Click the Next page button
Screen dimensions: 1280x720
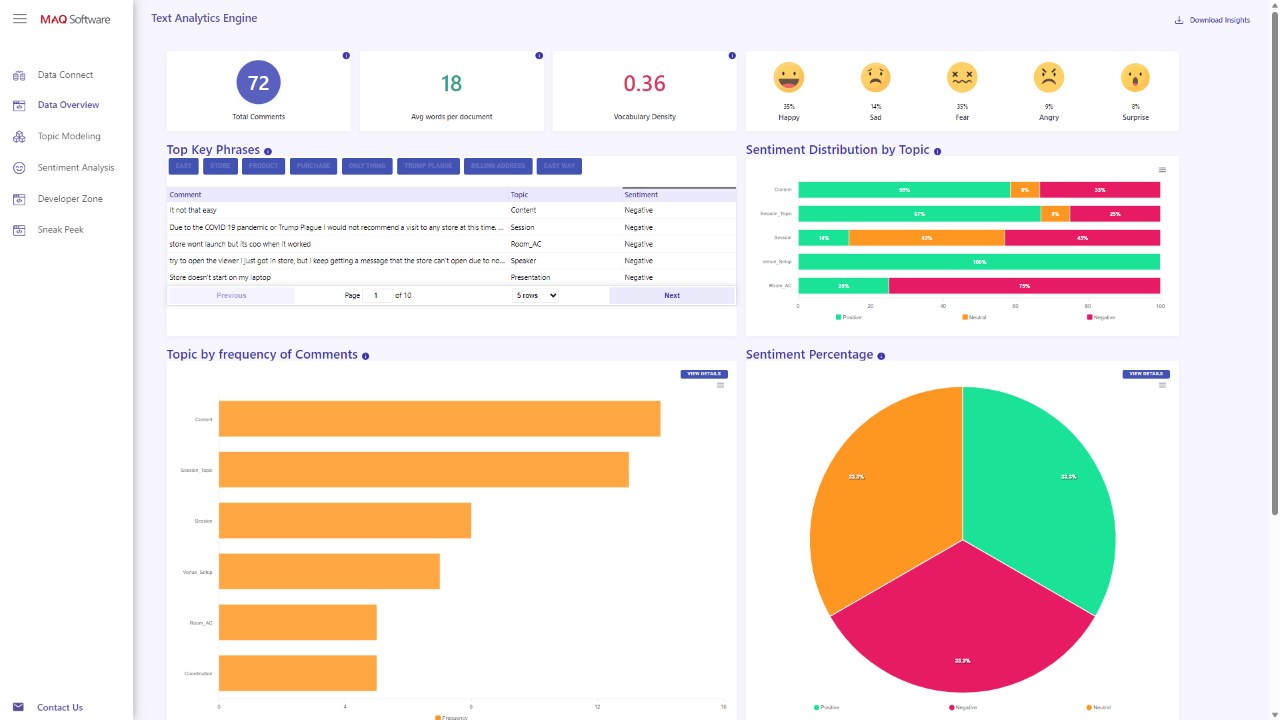point(672,295)
